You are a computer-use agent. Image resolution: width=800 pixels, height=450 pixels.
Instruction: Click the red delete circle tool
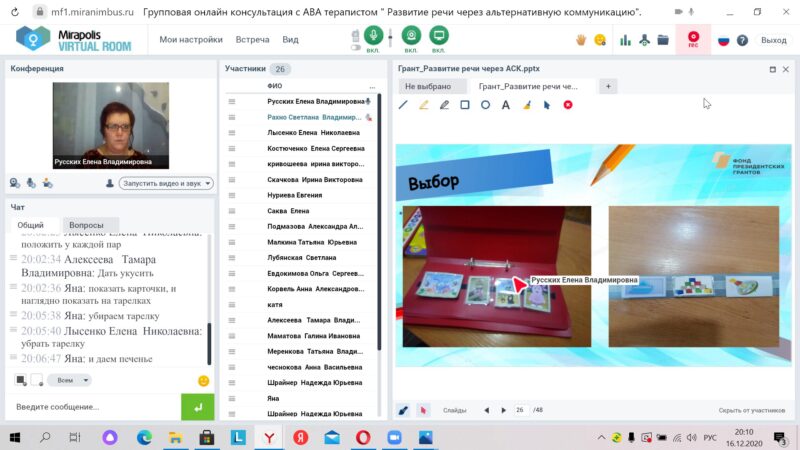coord(568,105)
